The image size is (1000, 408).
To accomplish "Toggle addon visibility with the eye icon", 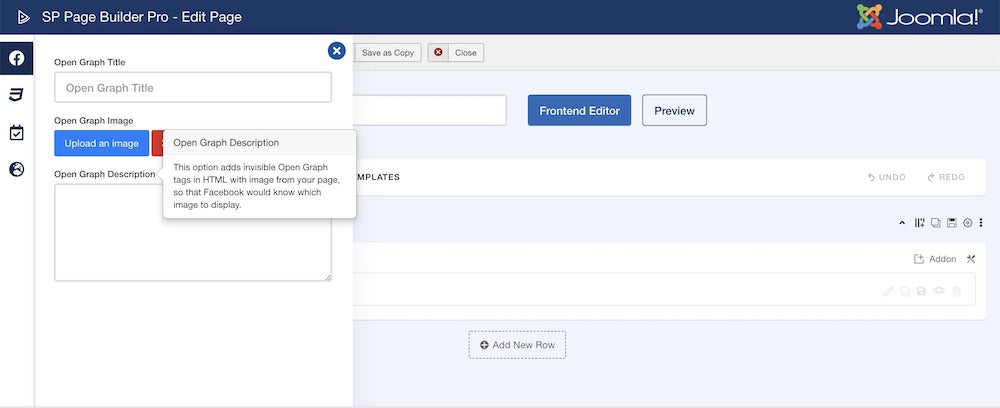I will tap(938, 291).
